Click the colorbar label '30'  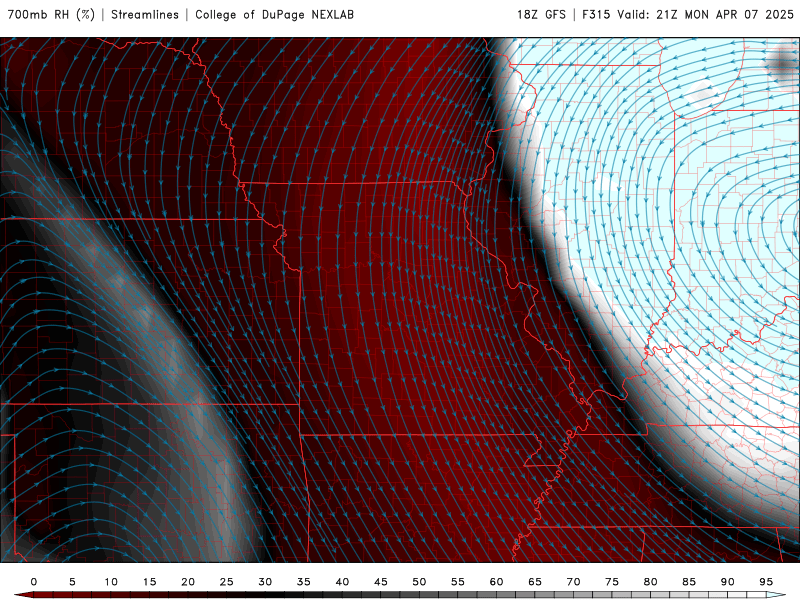(x=265, y=582)
